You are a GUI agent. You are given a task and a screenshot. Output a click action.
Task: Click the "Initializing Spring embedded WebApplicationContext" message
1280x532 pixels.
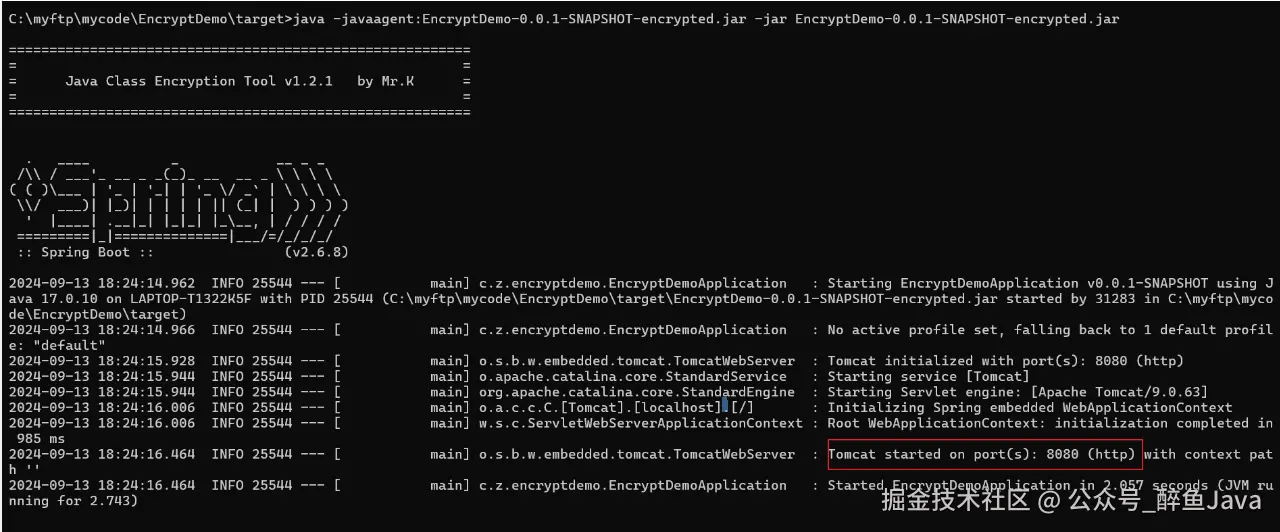[1029, 408]
